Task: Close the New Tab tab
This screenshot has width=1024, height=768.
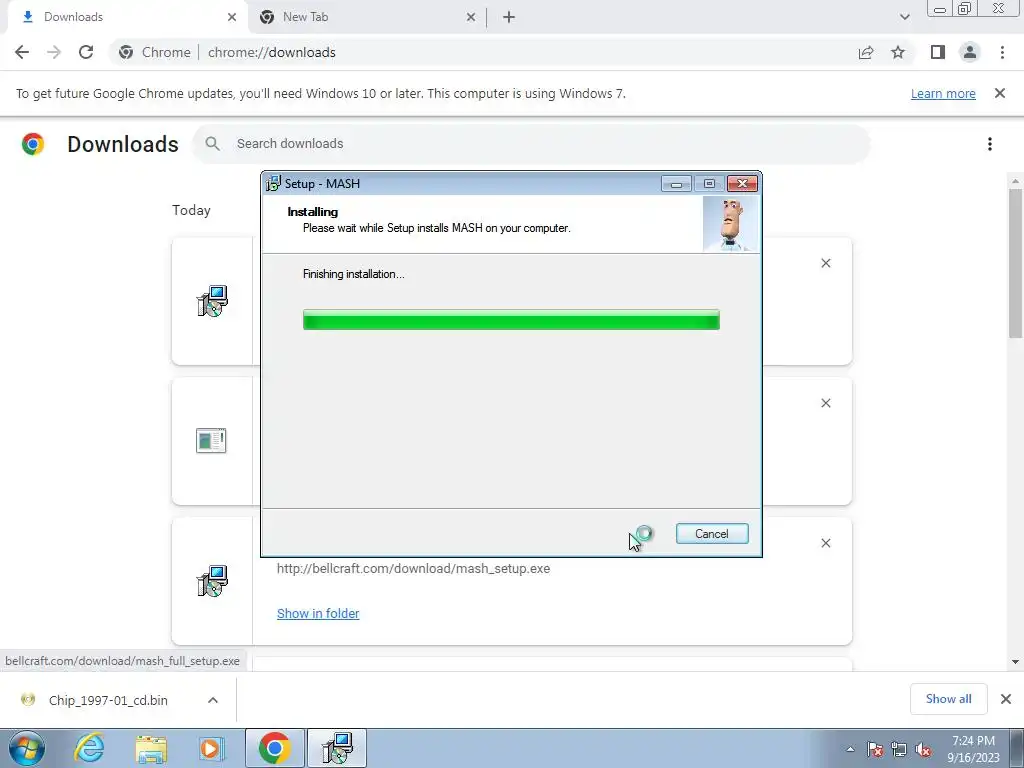Action: point(471,17)
